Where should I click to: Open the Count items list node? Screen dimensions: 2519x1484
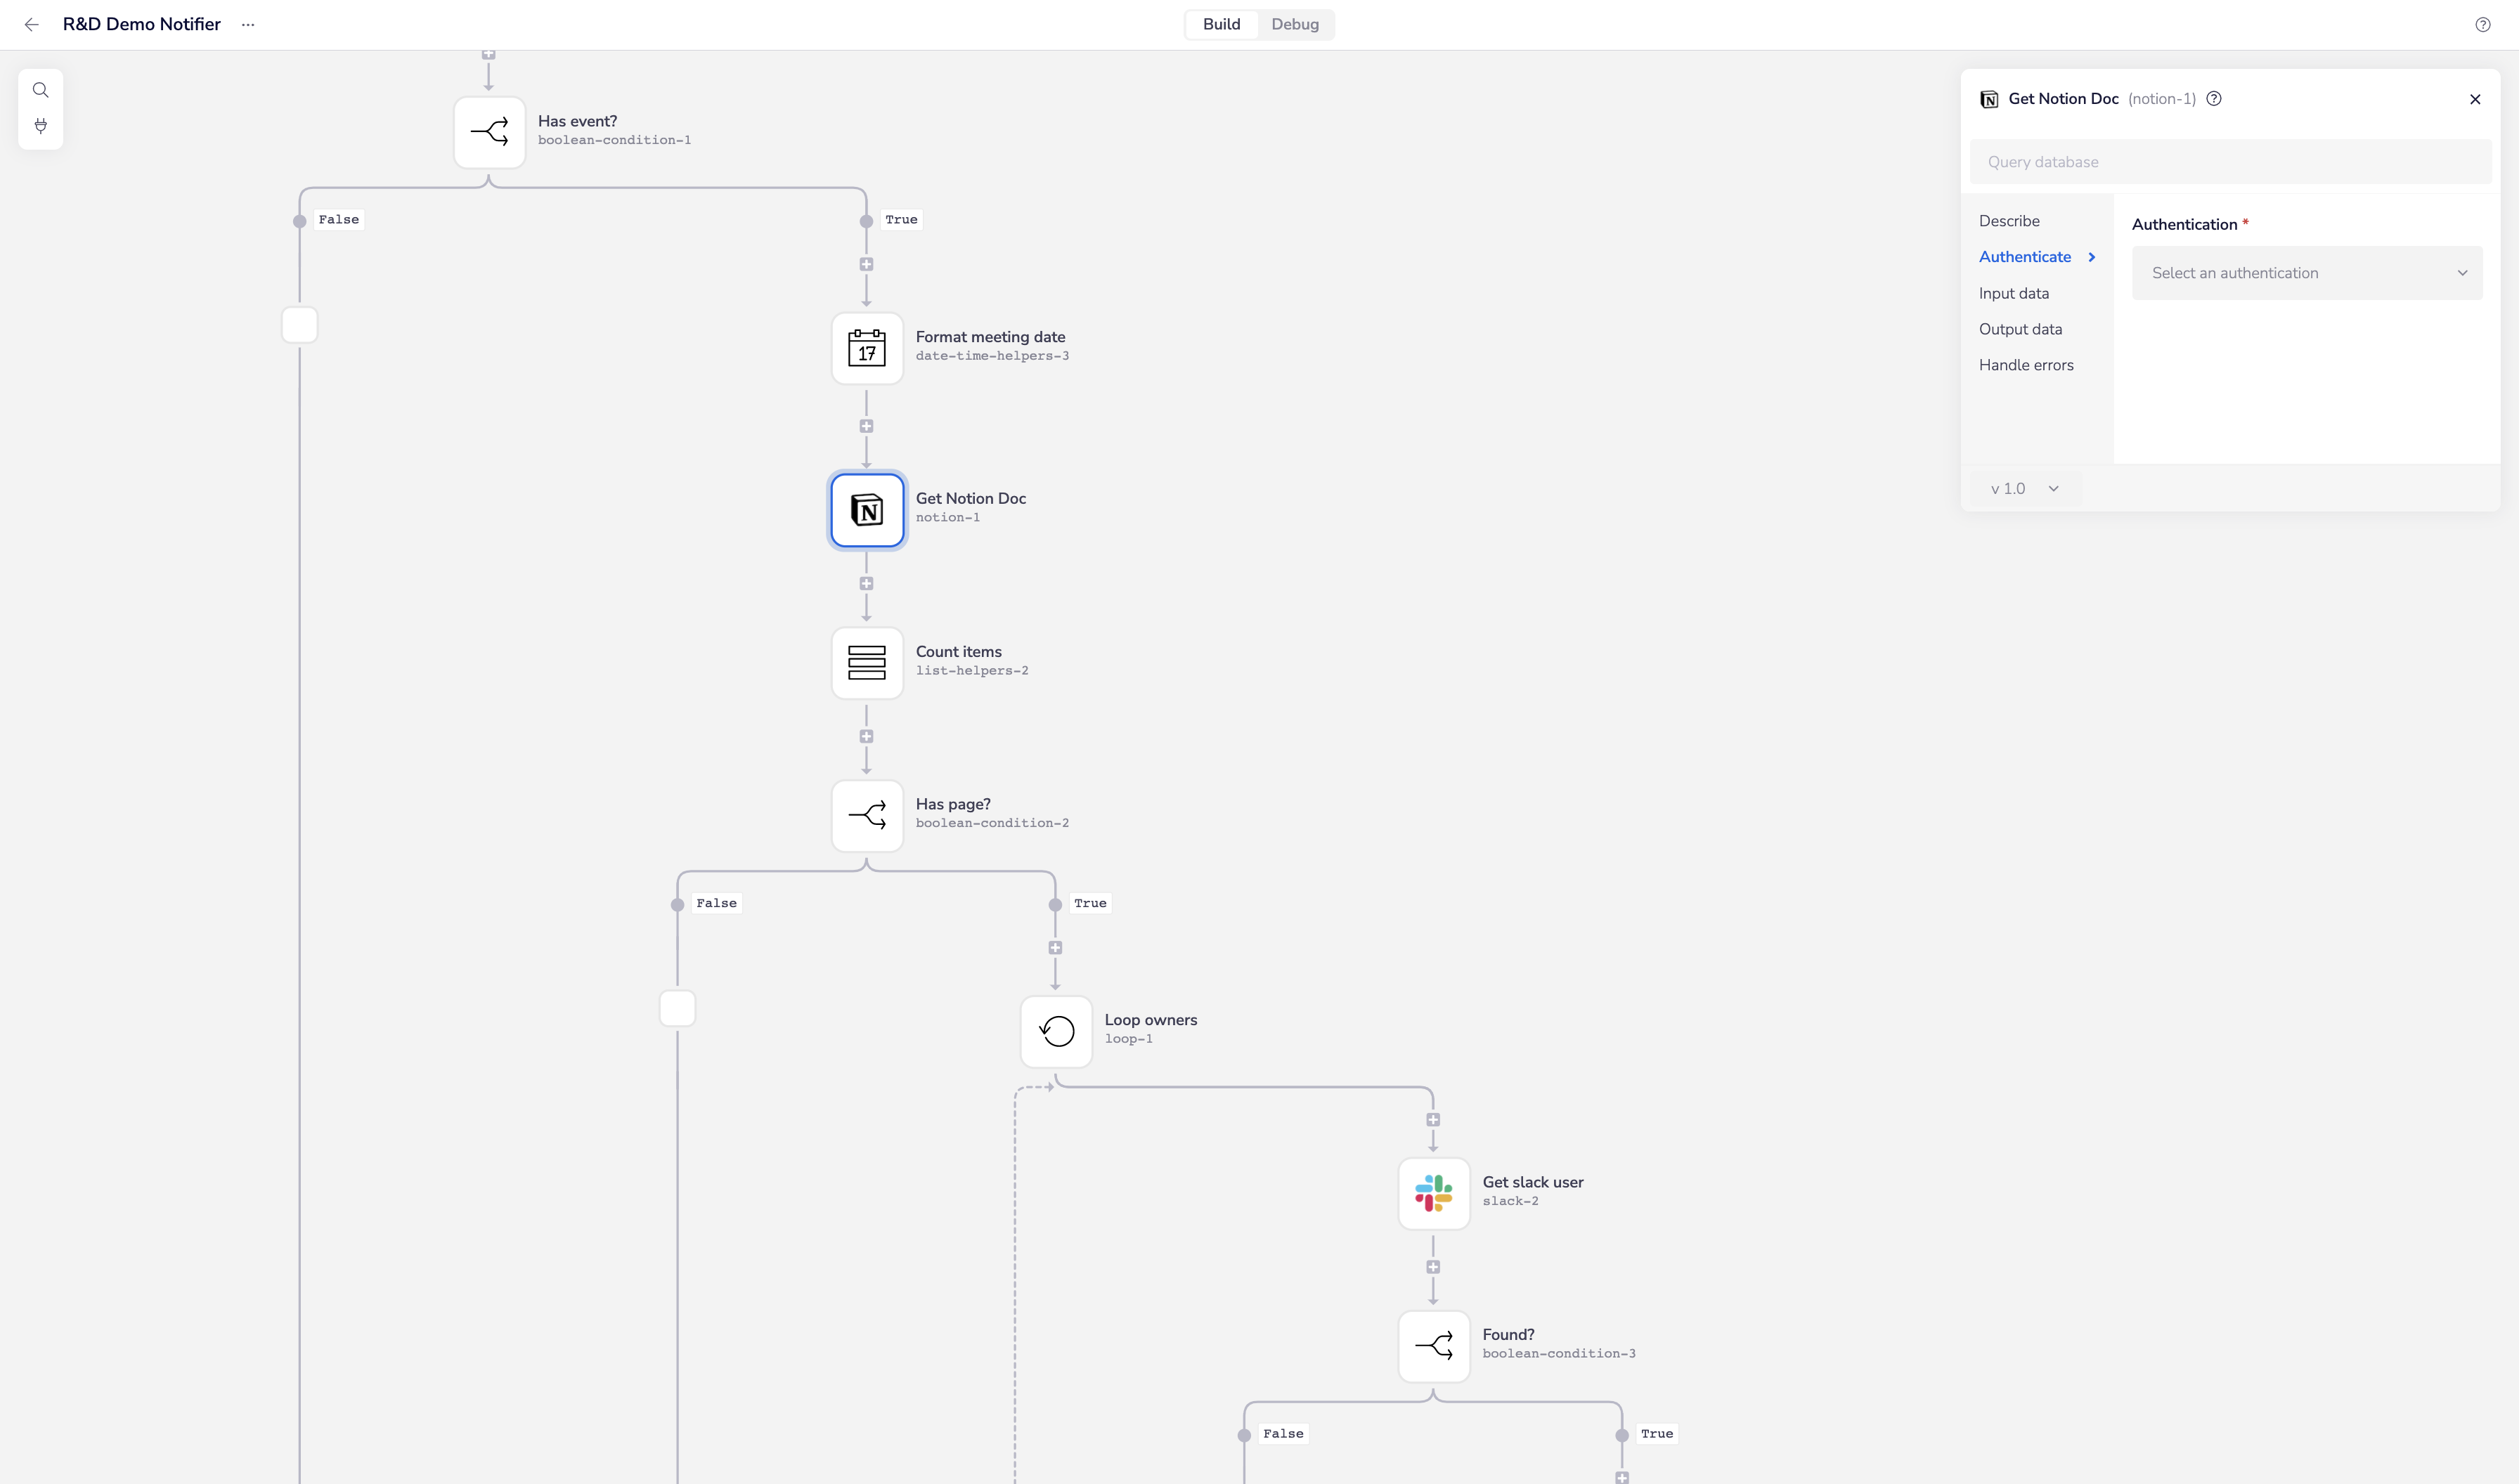(x=867, y=662)
